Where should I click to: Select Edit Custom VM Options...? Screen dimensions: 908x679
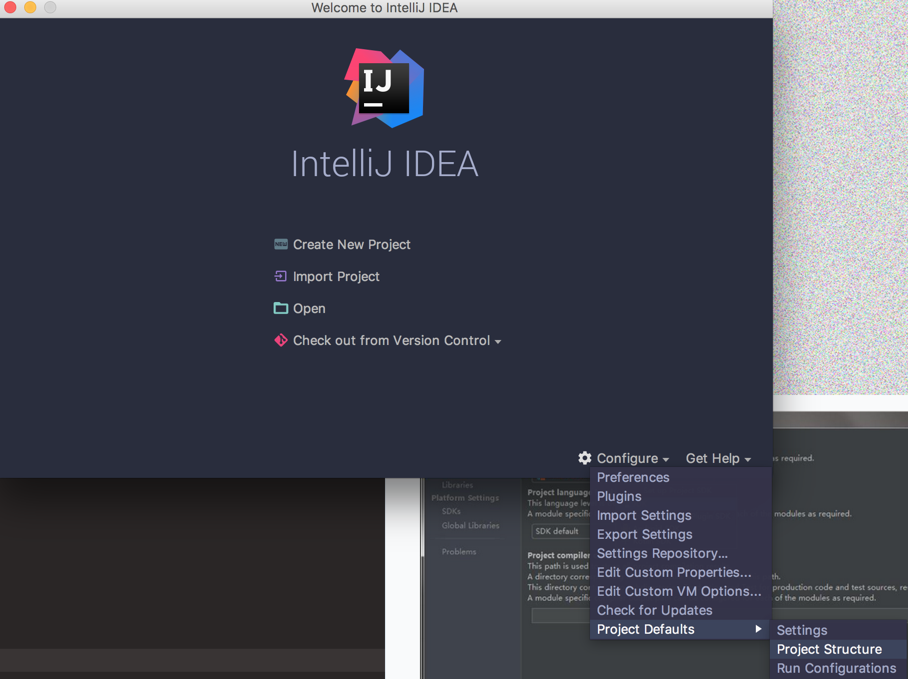(x=680, y=592)
